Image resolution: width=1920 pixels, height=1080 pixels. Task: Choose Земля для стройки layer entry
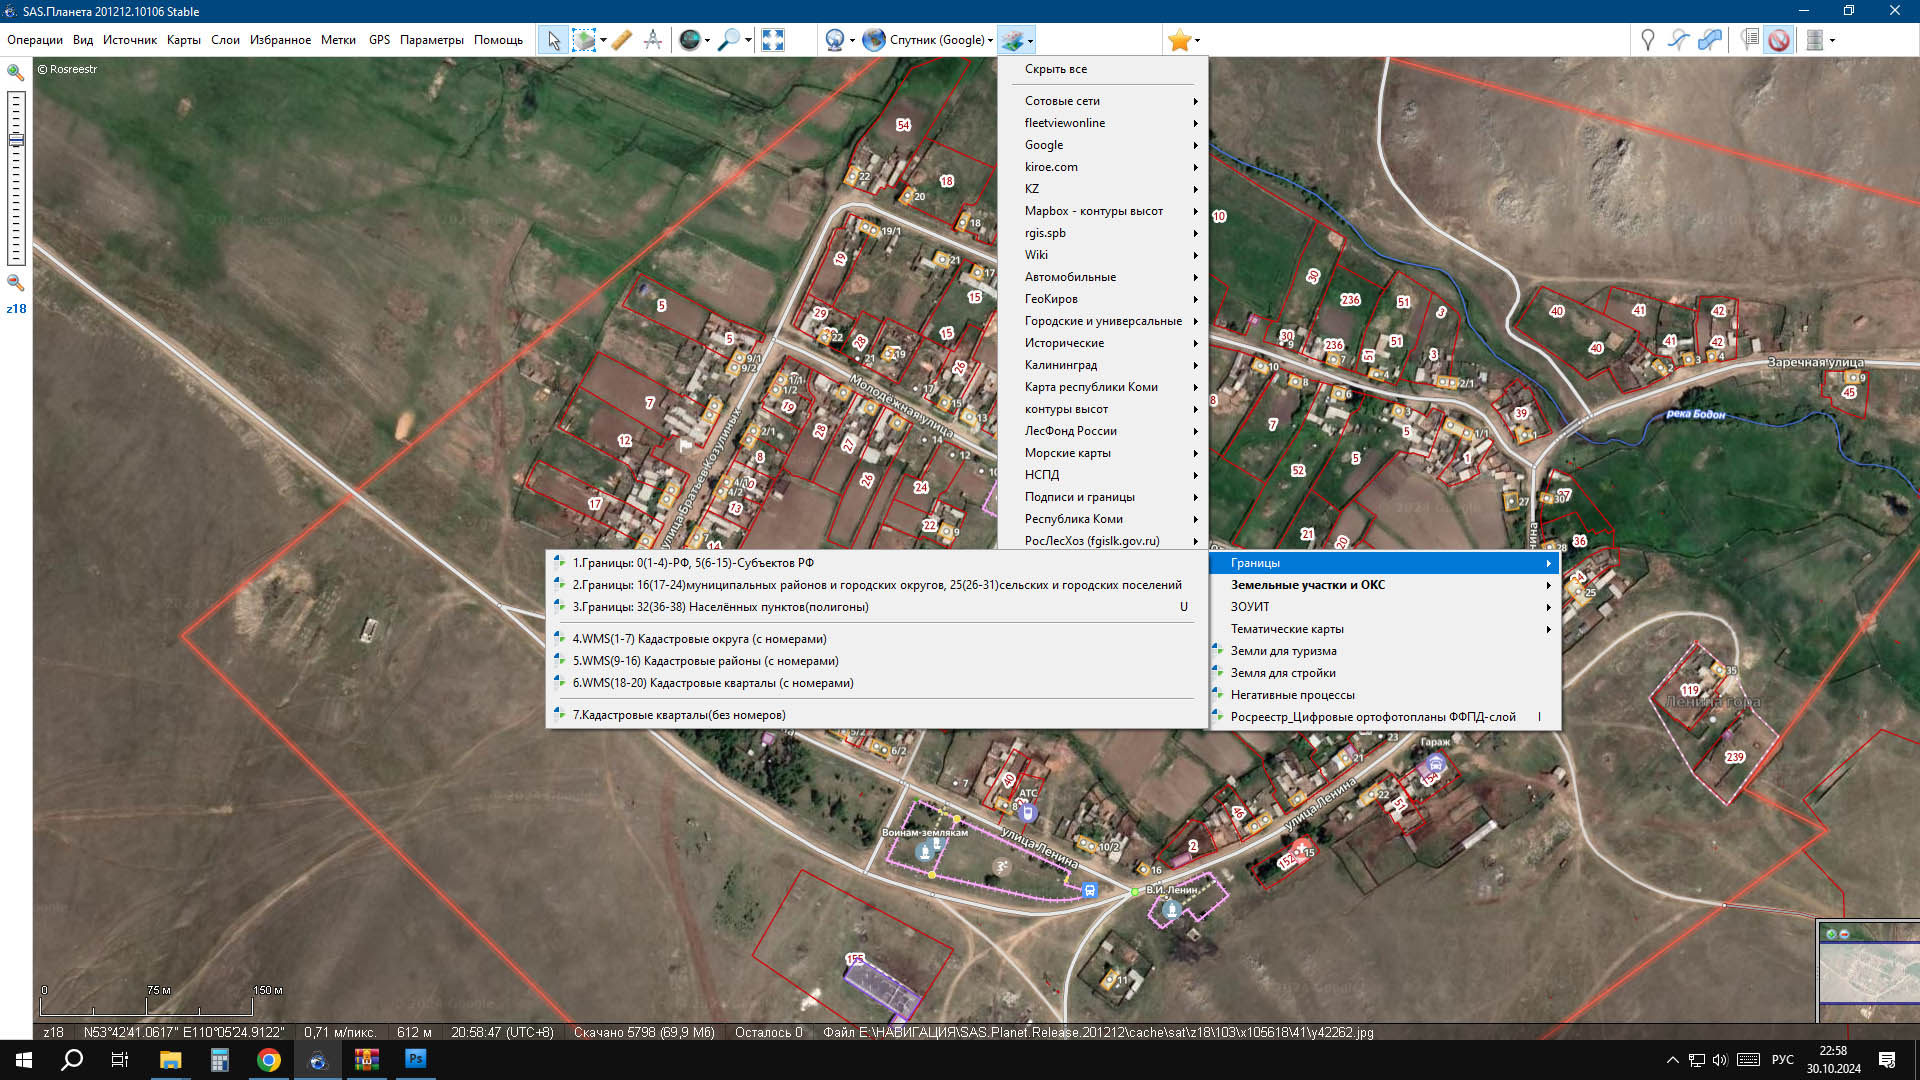tap(1282, 673)
